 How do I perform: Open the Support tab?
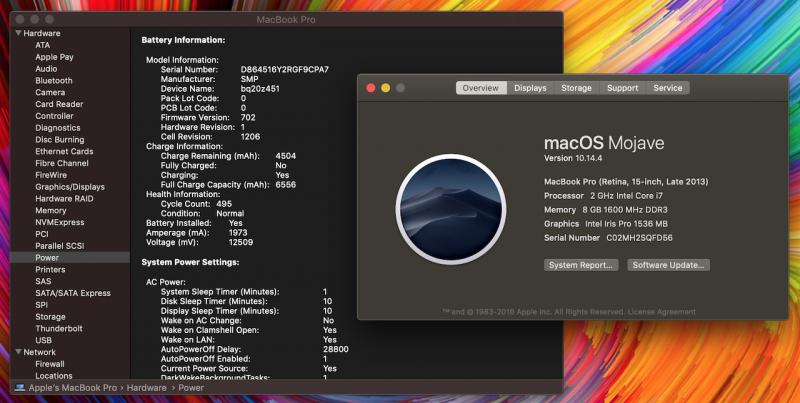tap(622, 88)
